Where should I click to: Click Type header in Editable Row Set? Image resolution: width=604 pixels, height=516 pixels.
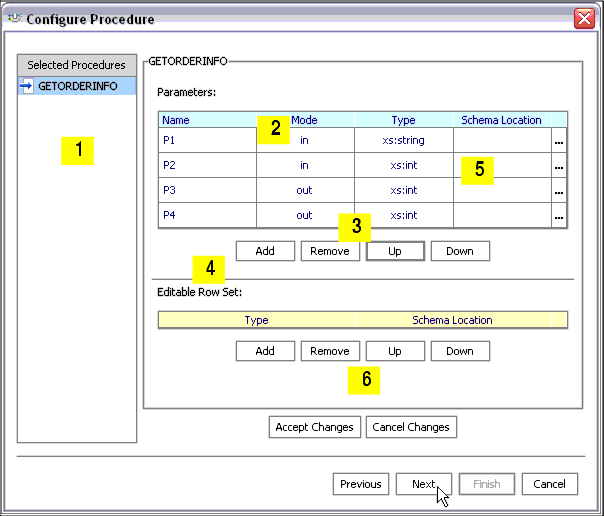(x=257, y=320)
